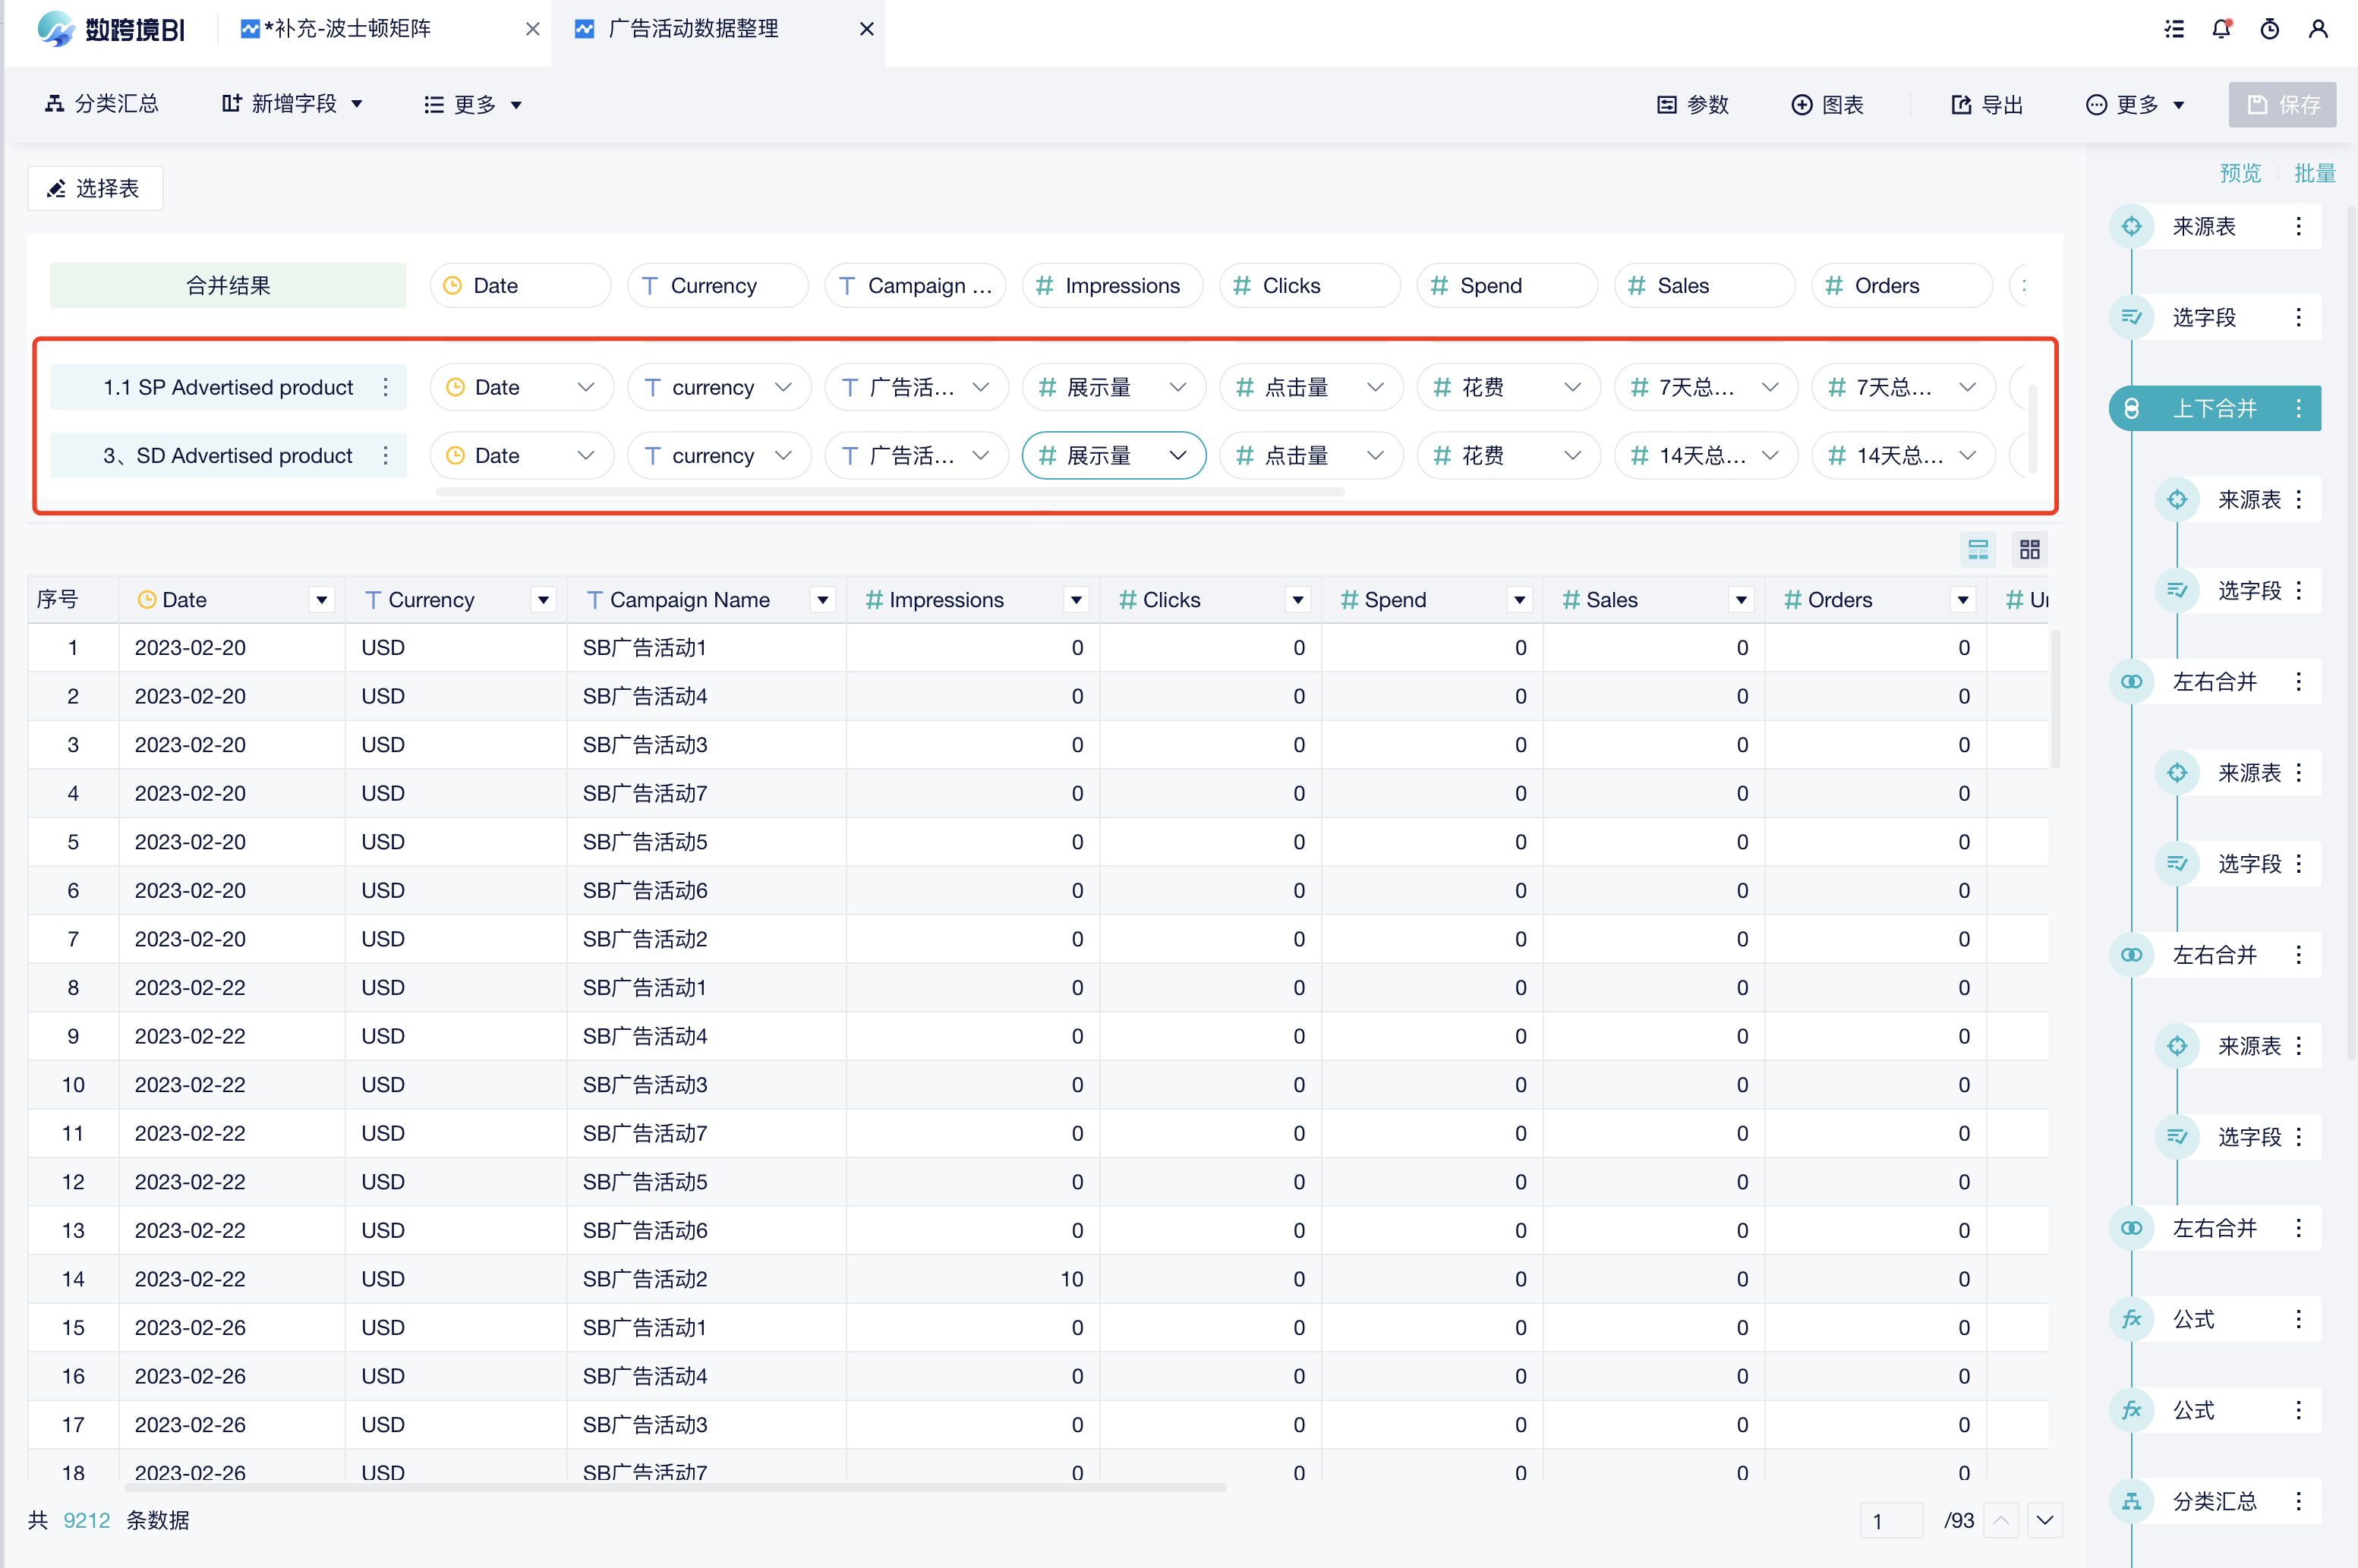
Task: Select the first 左右合并 step icon
Action: (2132, 681)
